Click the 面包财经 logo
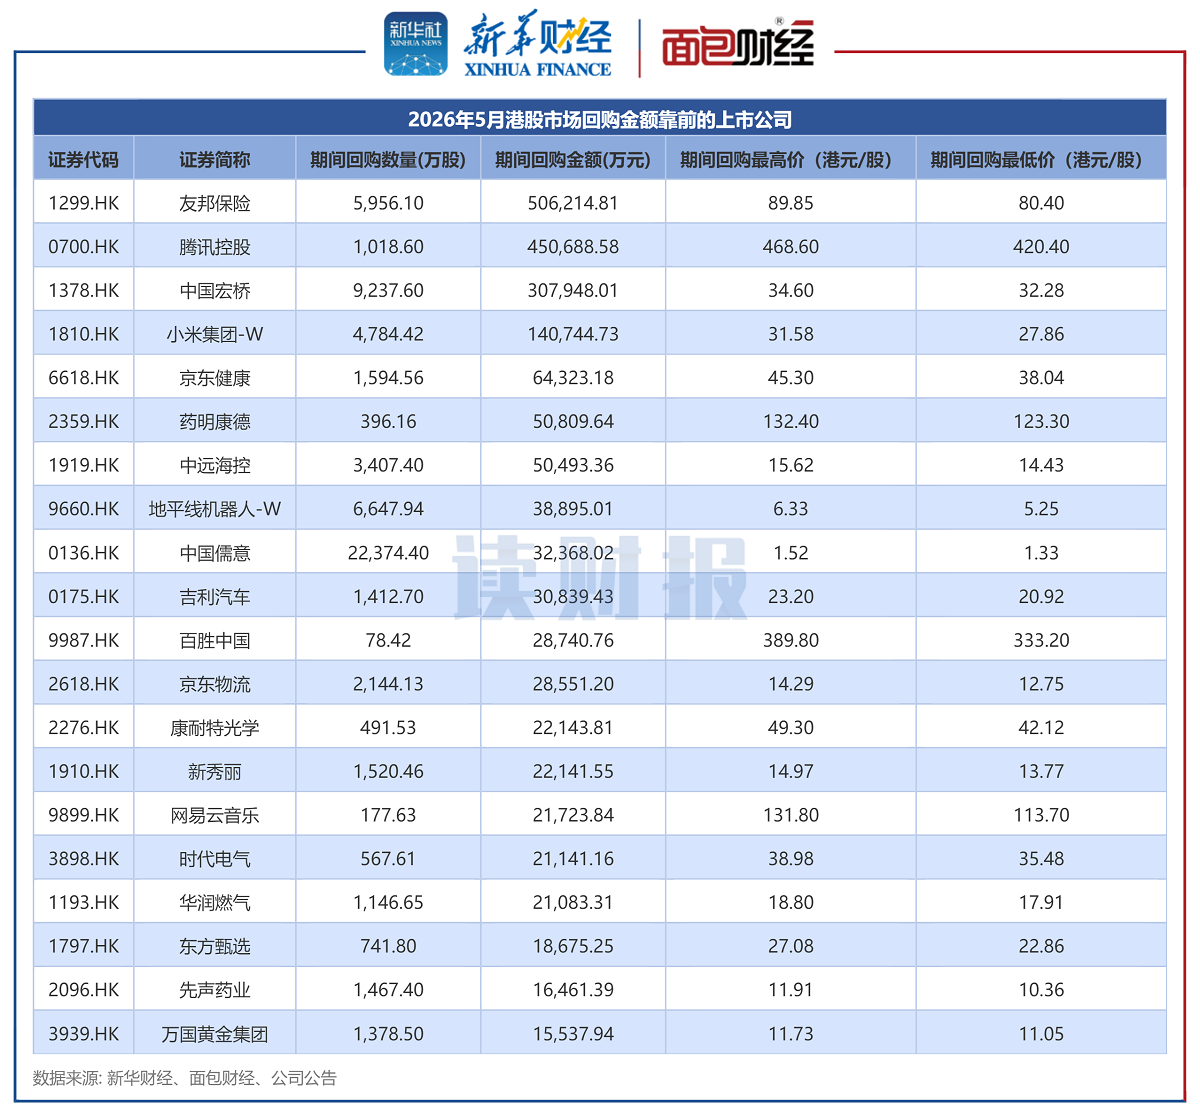This screenshot has height=1116, width=1200. click(738, 44)
